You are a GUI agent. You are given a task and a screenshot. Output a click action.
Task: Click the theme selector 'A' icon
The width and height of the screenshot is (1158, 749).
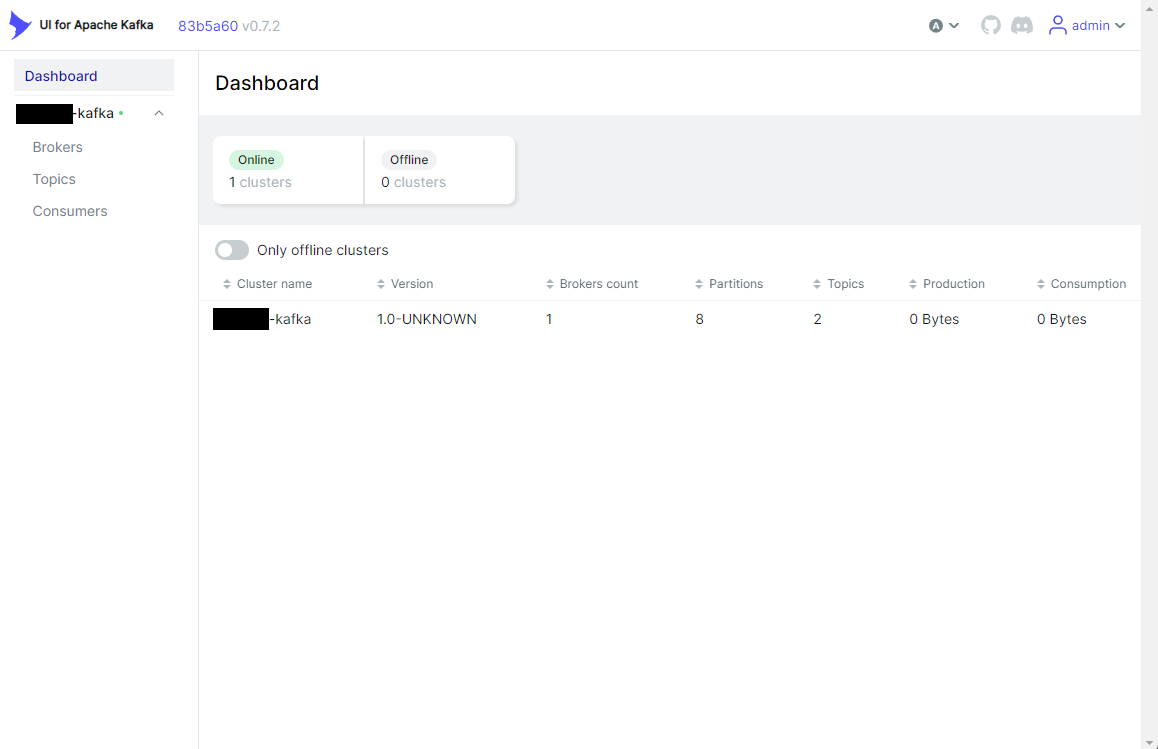click(x=936, y=26)
